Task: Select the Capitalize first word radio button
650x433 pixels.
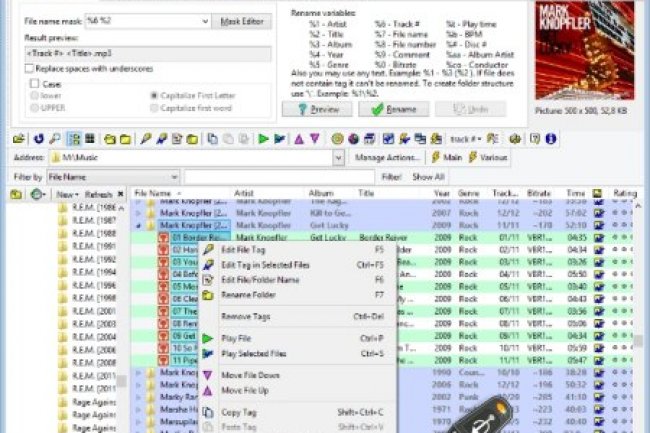Action: (x=153, y=107)
